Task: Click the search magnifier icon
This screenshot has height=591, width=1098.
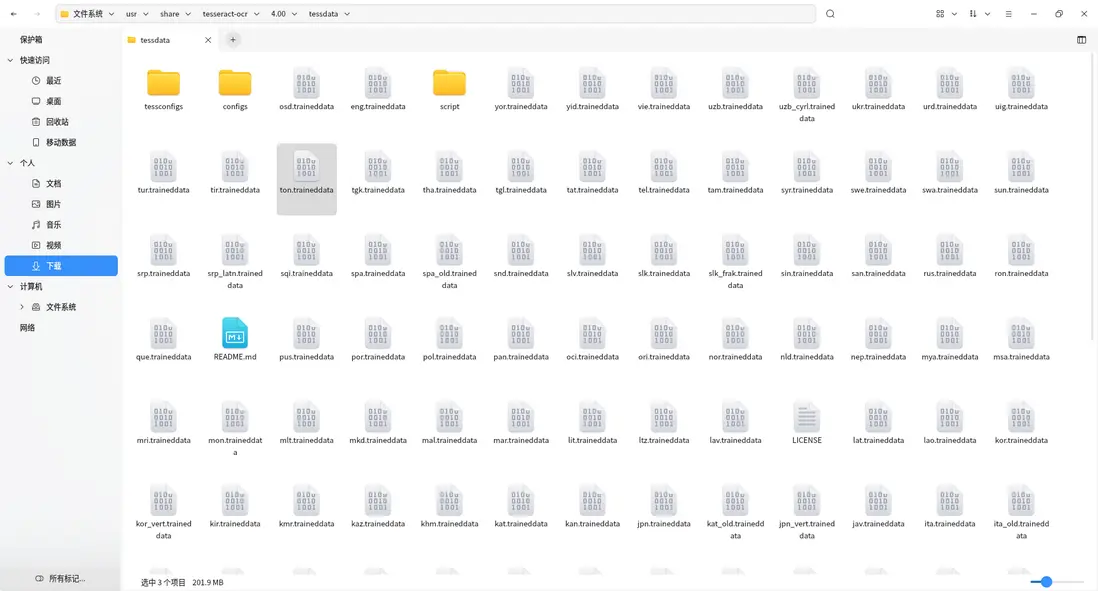Action: point(830,13)
